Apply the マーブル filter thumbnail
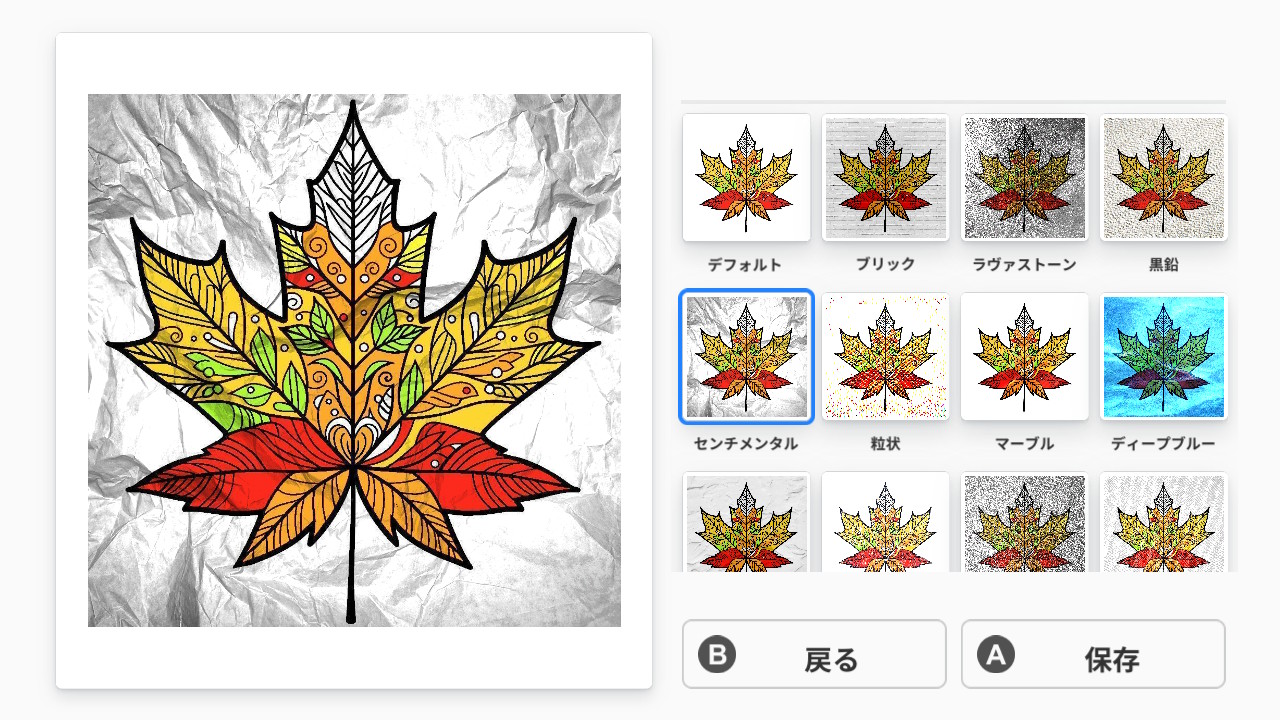1280x720 pixels. click(1024, 356)
